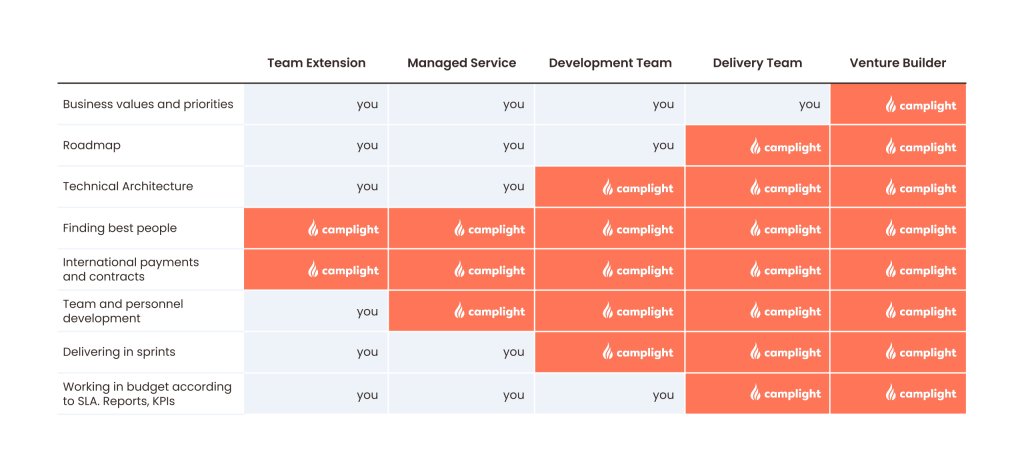Image resolution: width=1024 pixels, height=470 pixels.
Task: Click the Technical Architecture row label
Action: [128, 186]
